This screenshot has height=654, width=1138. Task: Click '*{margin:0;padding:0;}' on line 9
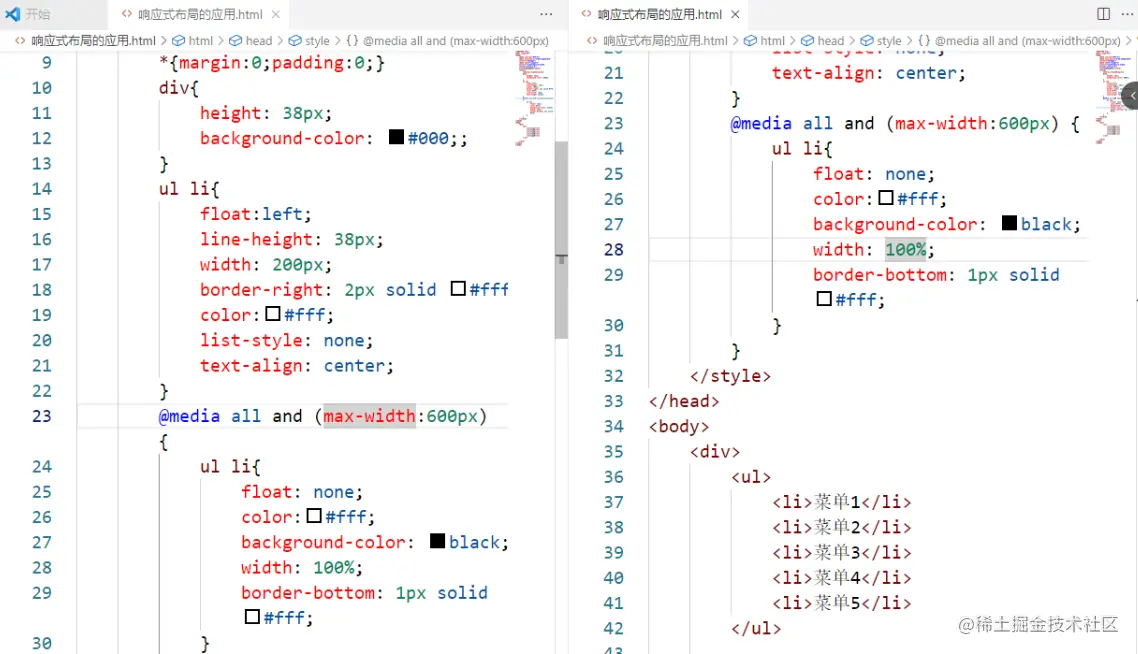click(272, 62)
